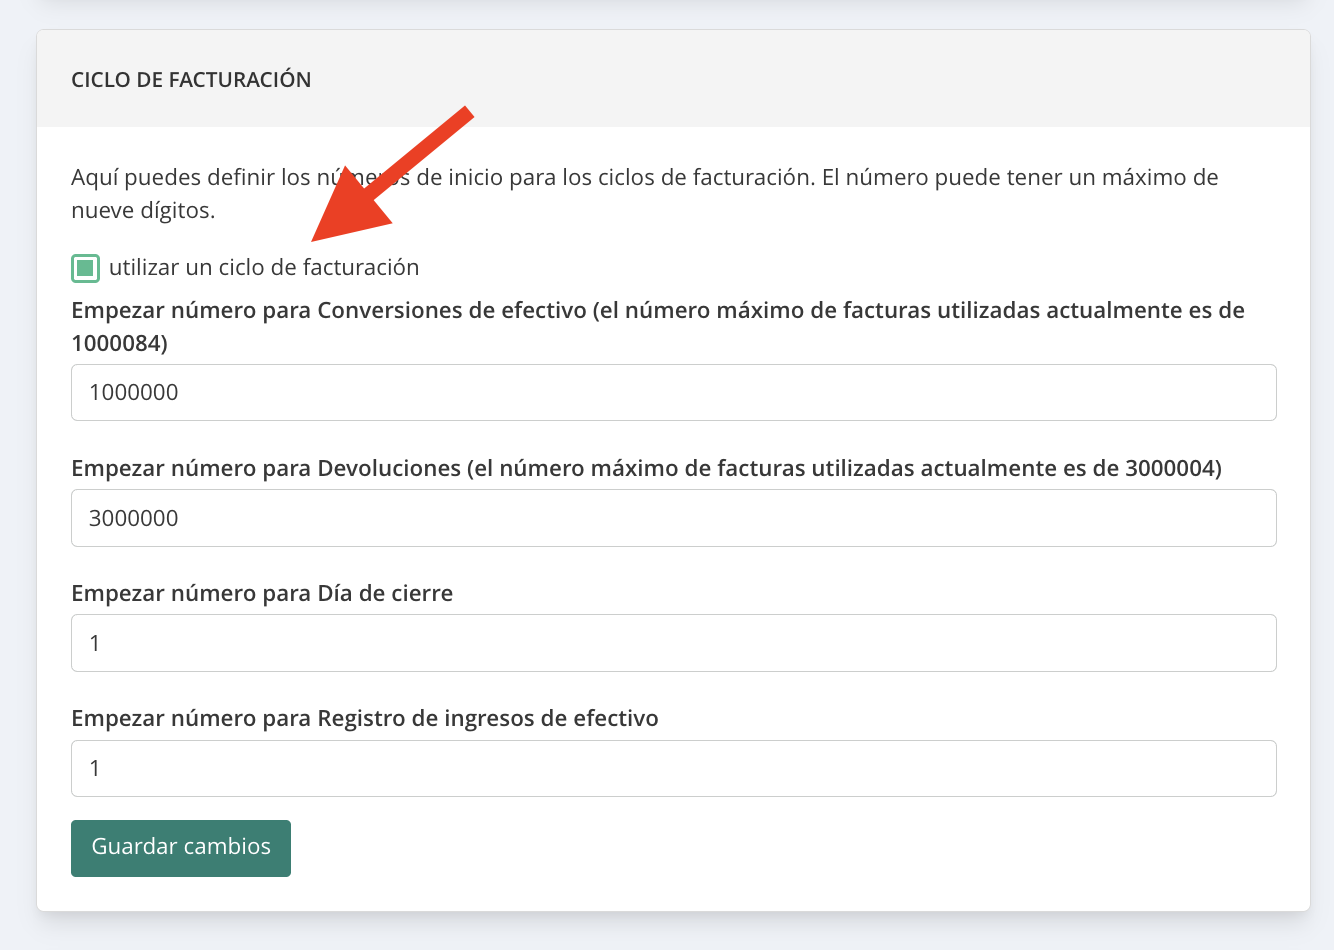Click the gray header bar right of the title

point(800,80)
